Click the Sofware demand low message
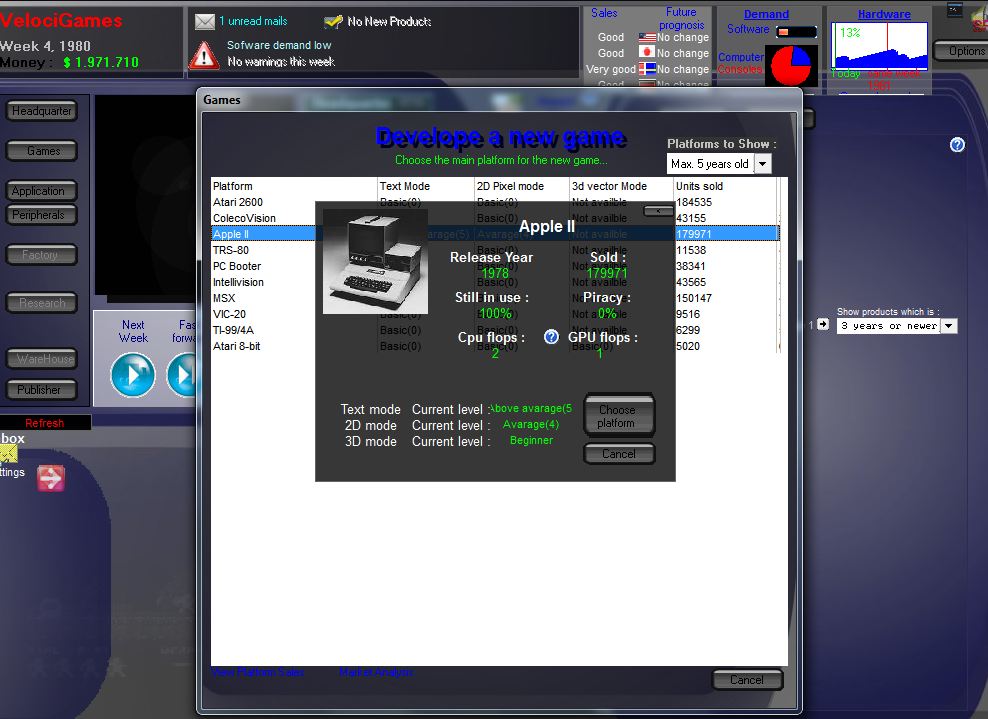Image resolution: width=988 pixels, height=719 pixels. [x=279, y=45]
